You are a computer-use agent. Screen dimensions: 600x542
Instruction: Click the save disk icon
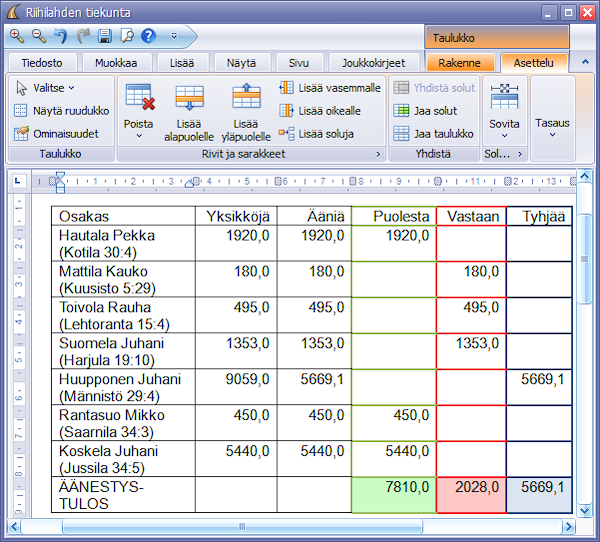coord(105,36)
